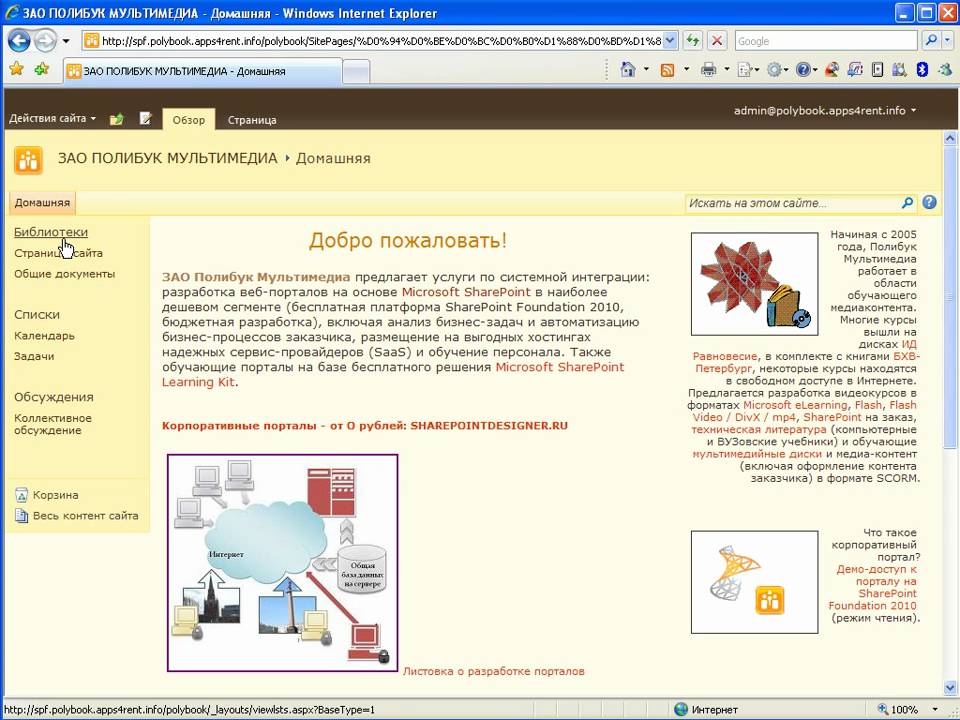Open Коллективное обсуждение discussion board
The image size is (960, 720).
[x=53, y=424]
